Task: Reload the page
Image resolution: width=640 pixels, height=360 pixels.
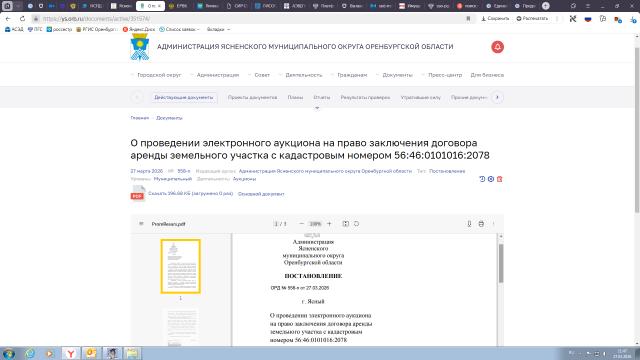Action: click(22, 19)
